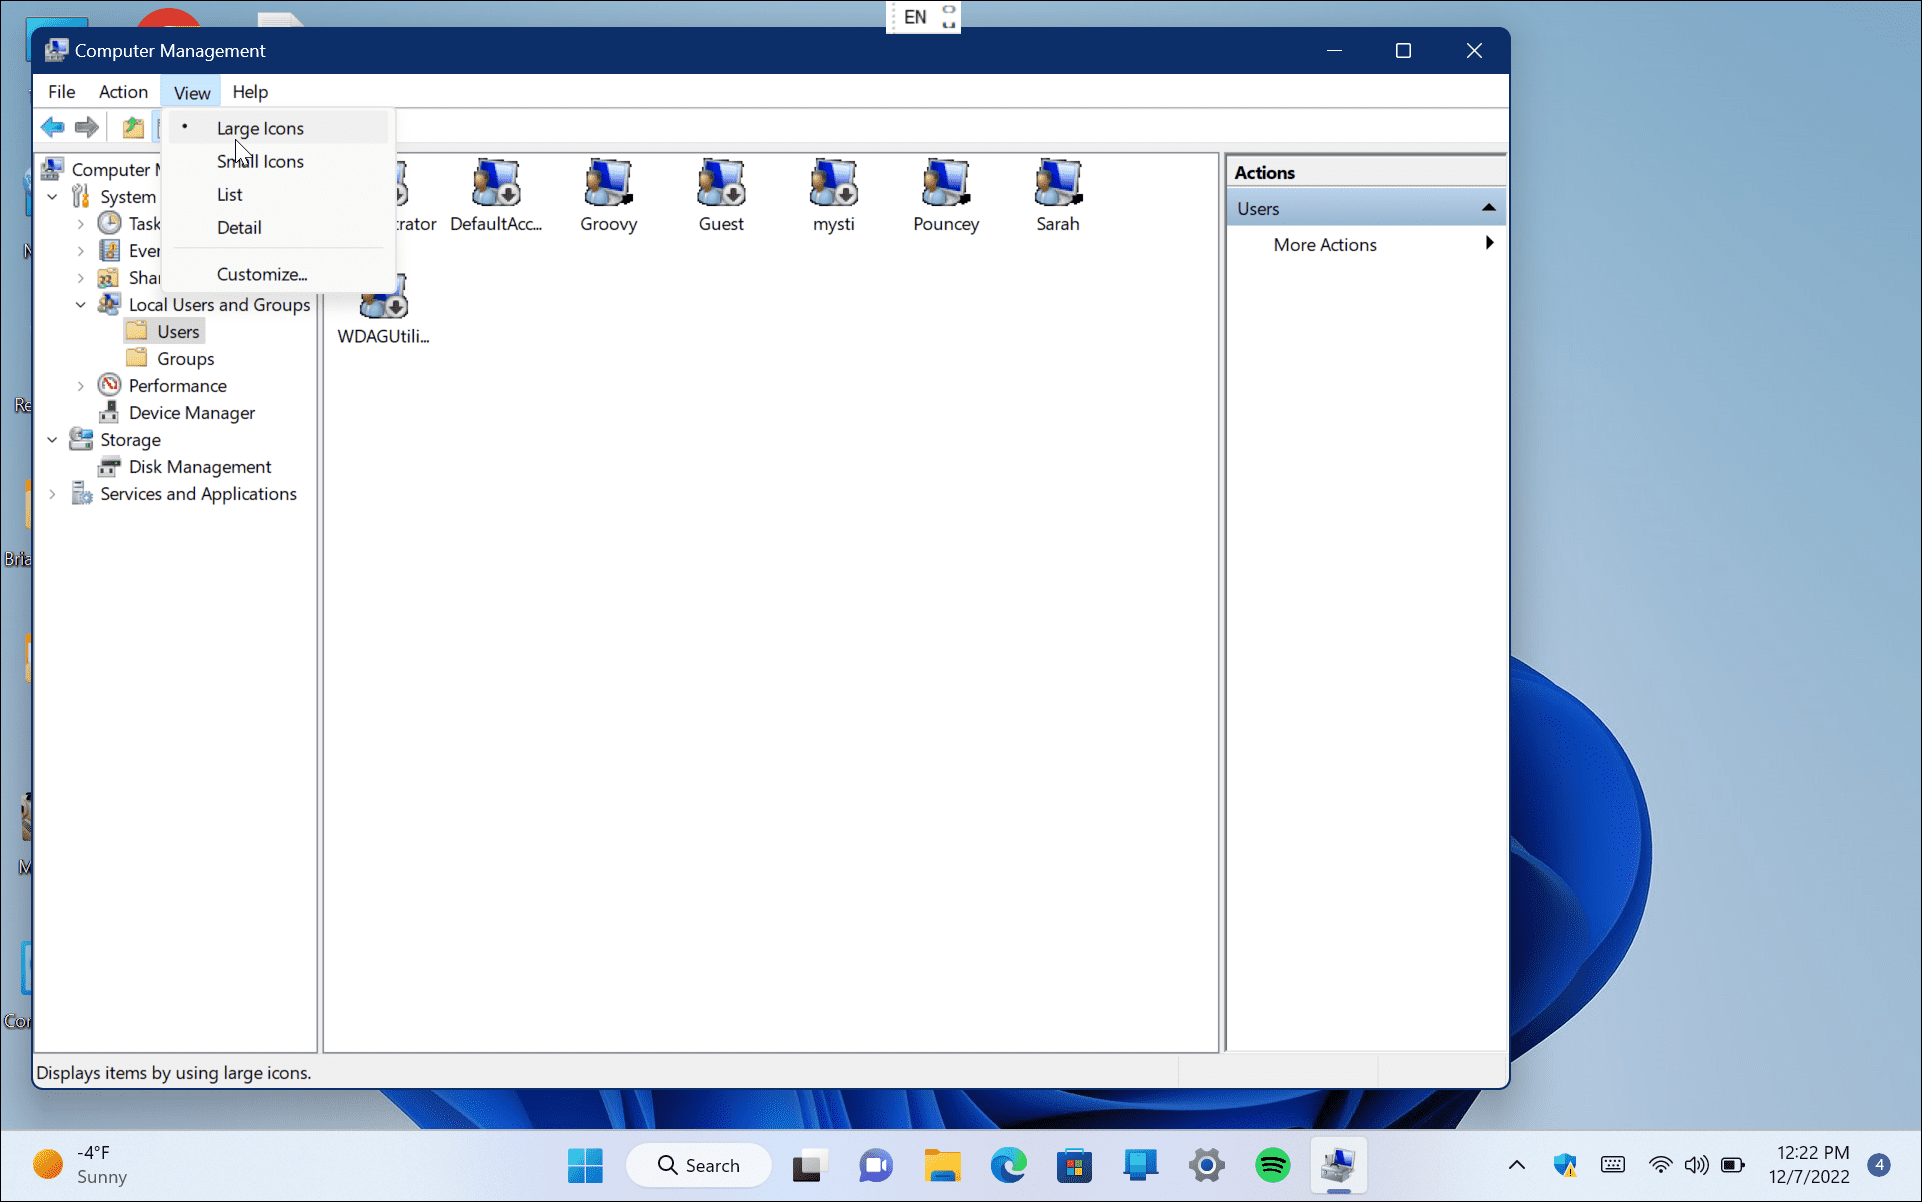Open the Action menu
The image size is (1922, 1202).
123,91
